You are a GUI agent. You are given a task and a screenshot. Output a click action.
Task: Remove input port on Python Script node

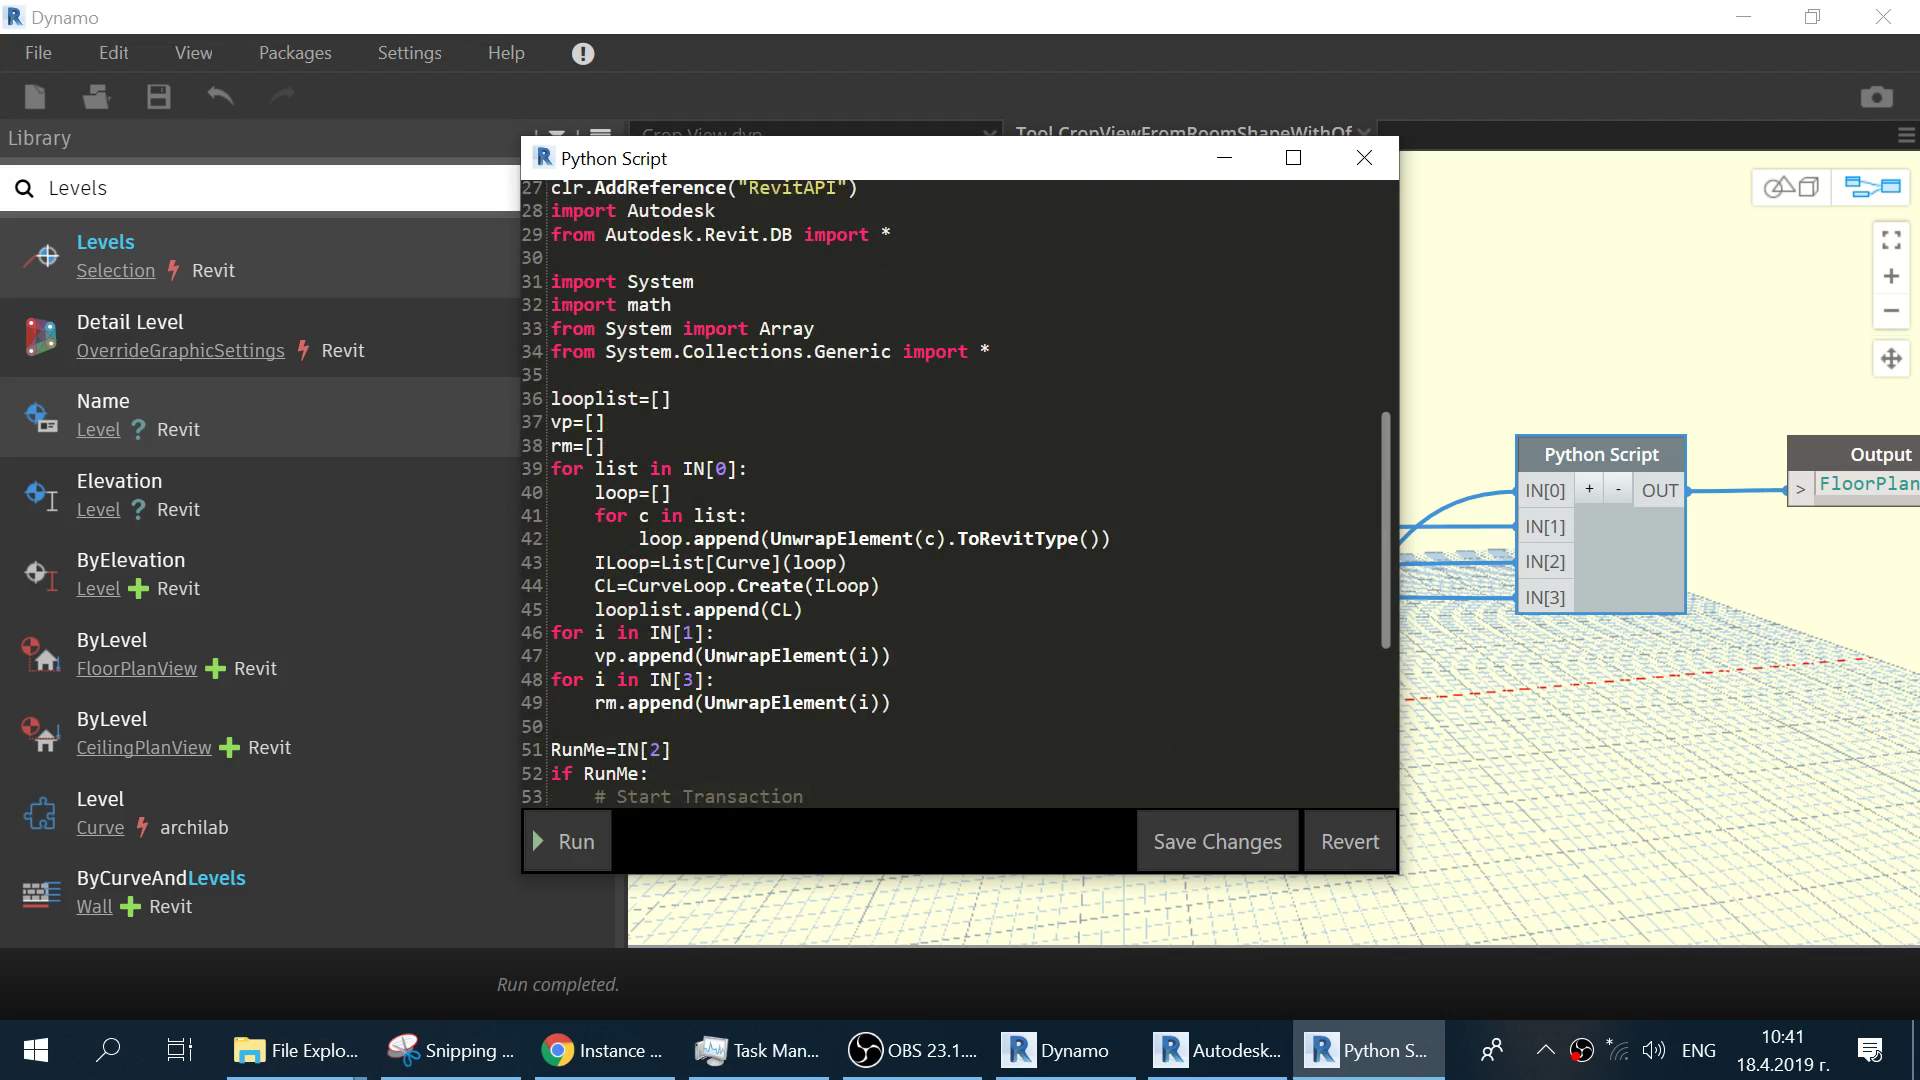coord(1618,489)
